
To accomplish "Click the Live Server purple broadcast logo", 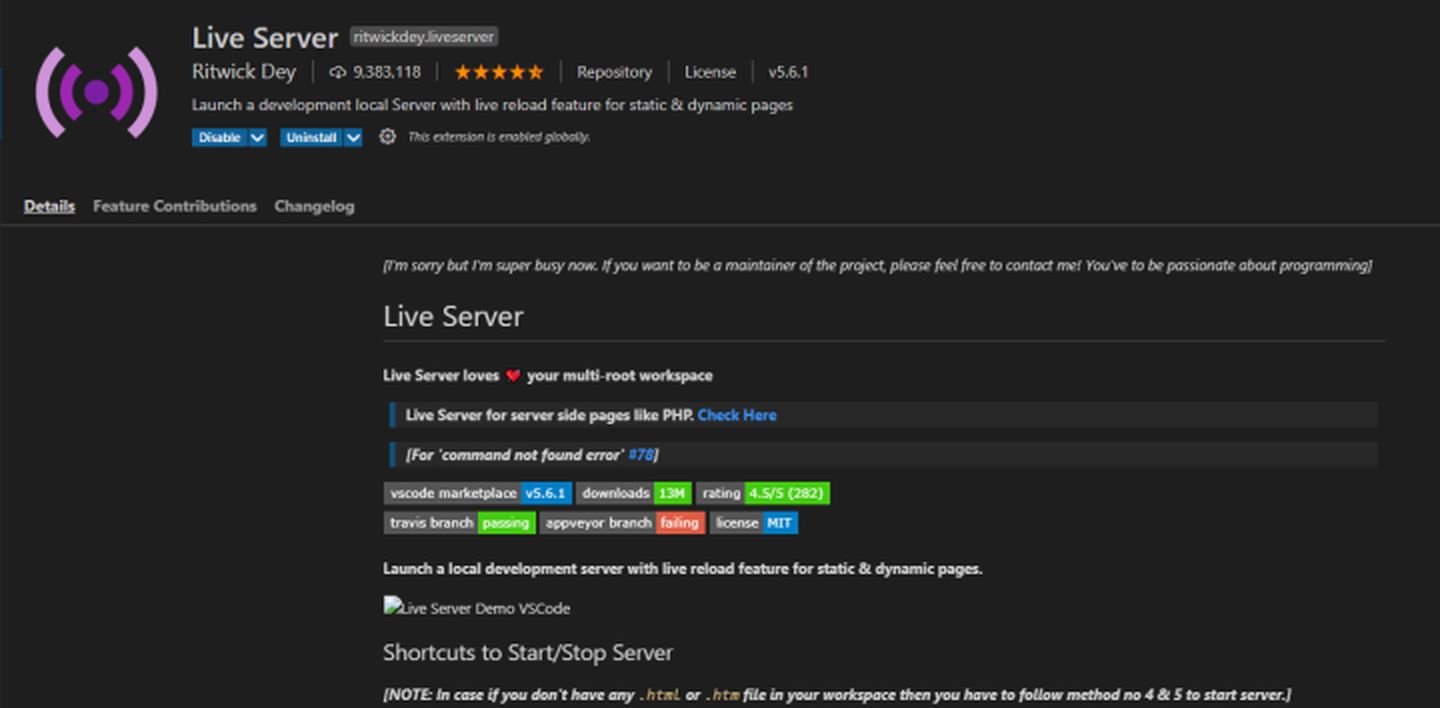I will tap(96, 92).
